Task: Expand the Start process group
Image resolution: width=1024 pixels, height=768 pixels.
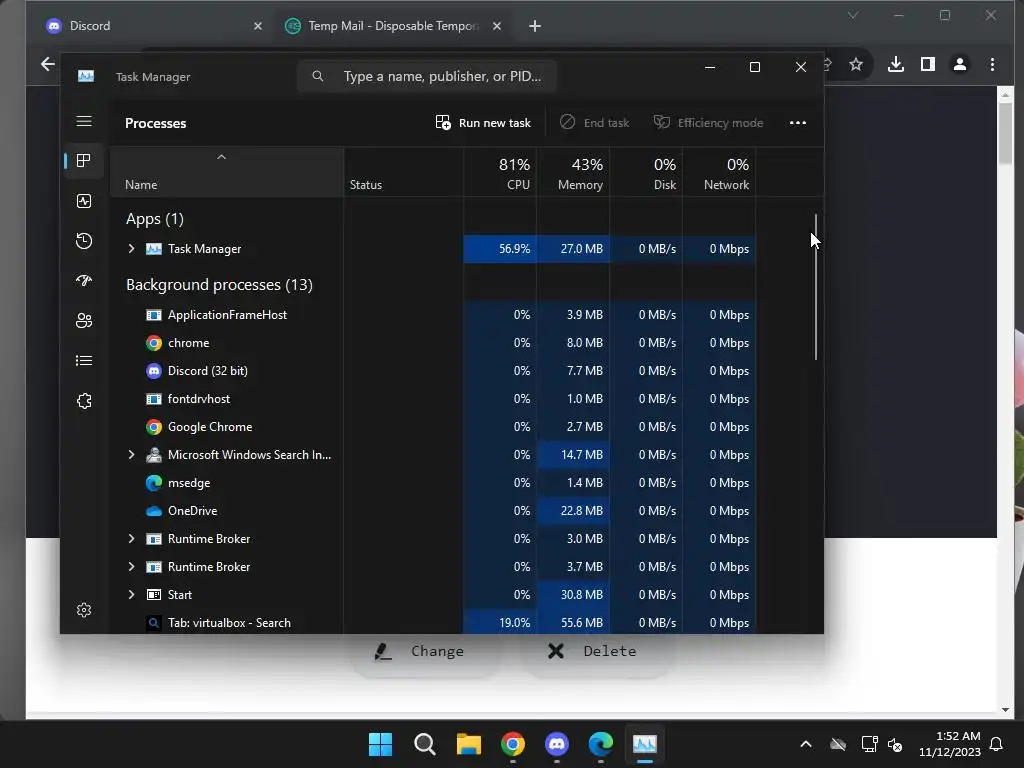Action: (131, 595)
